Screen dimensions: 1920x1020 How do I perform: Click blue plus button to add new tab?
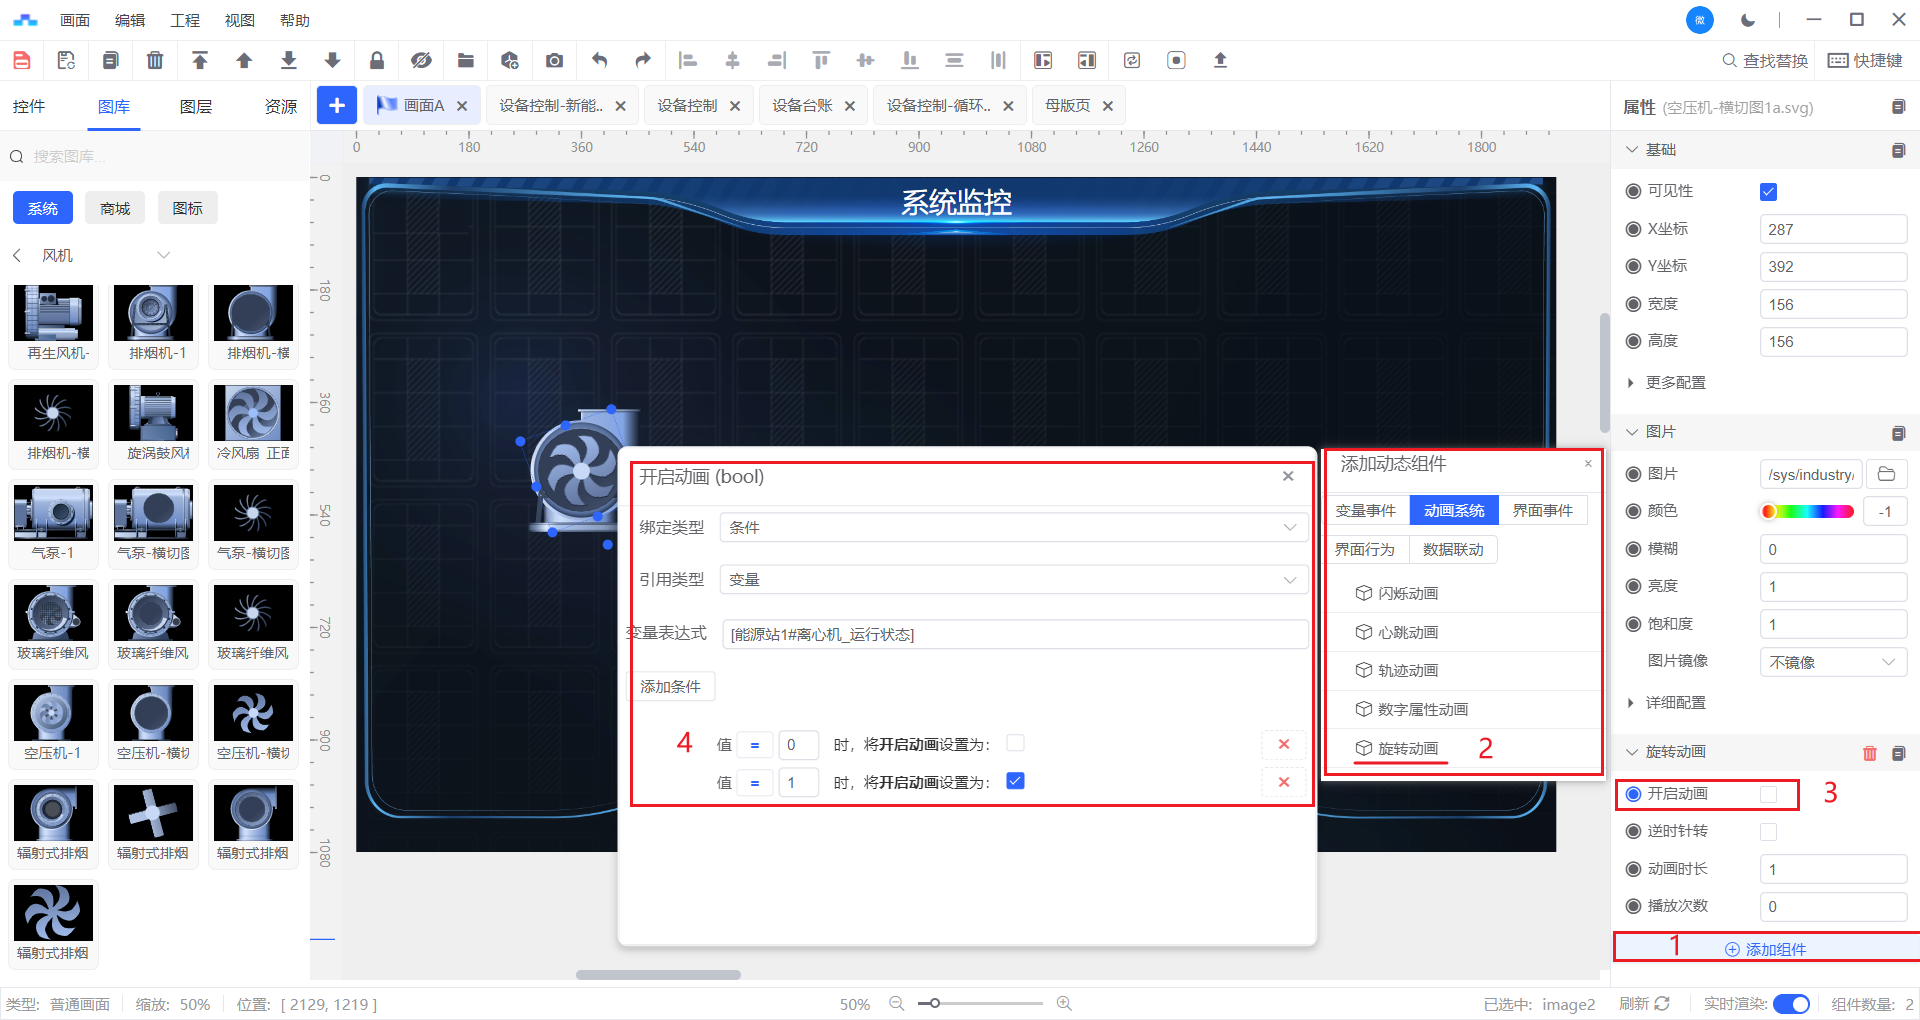337,105
